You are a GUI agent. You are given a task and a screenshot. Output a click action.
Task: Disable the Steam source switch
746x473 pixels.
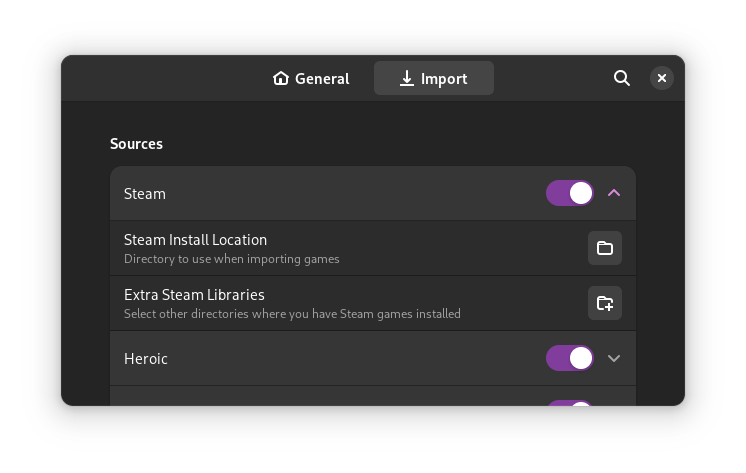click(x=570, y=193)
